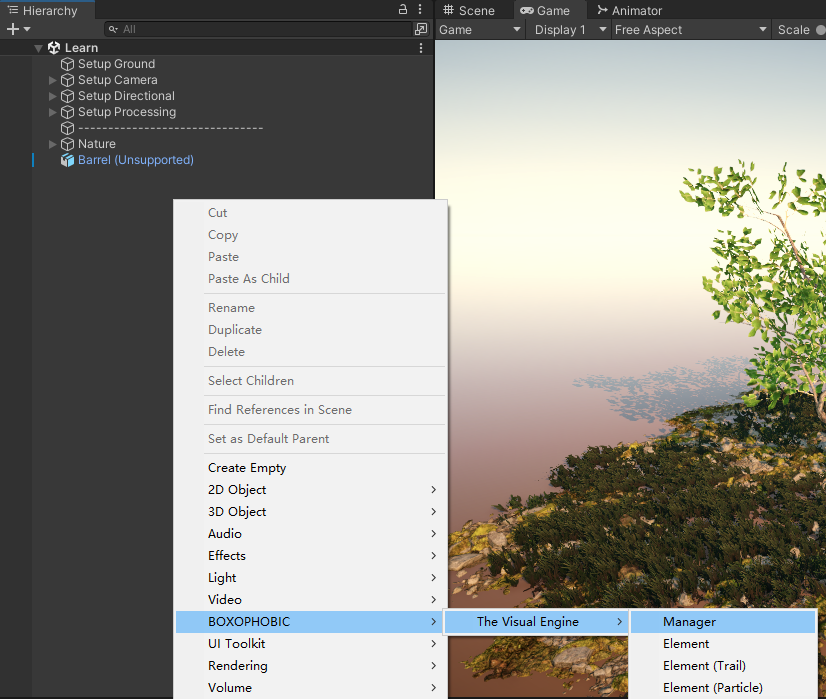Select the Setup Directional object
Image resolution: width=826 pixels, height=699 pixels.
[126, 96]
